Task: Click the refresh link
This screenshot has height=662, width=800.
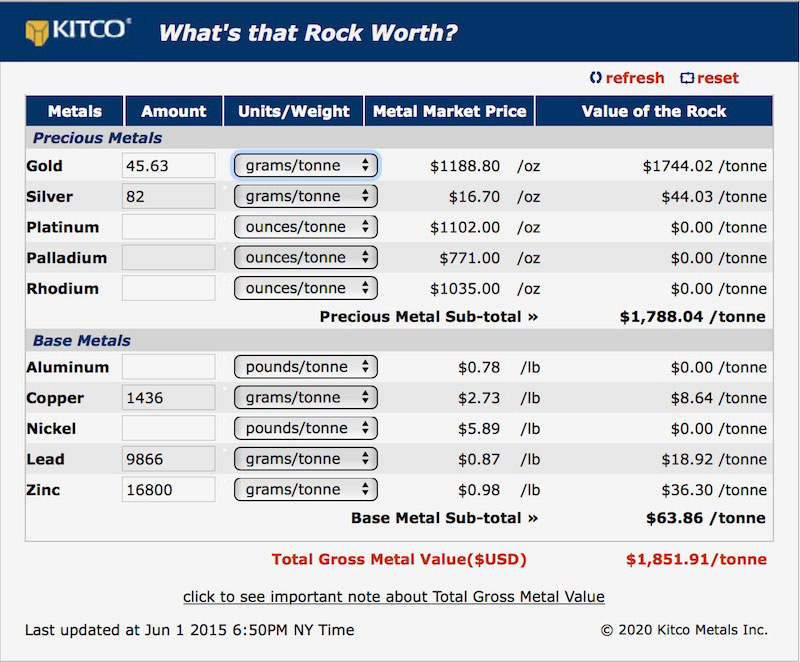Action: pos(635,78)
